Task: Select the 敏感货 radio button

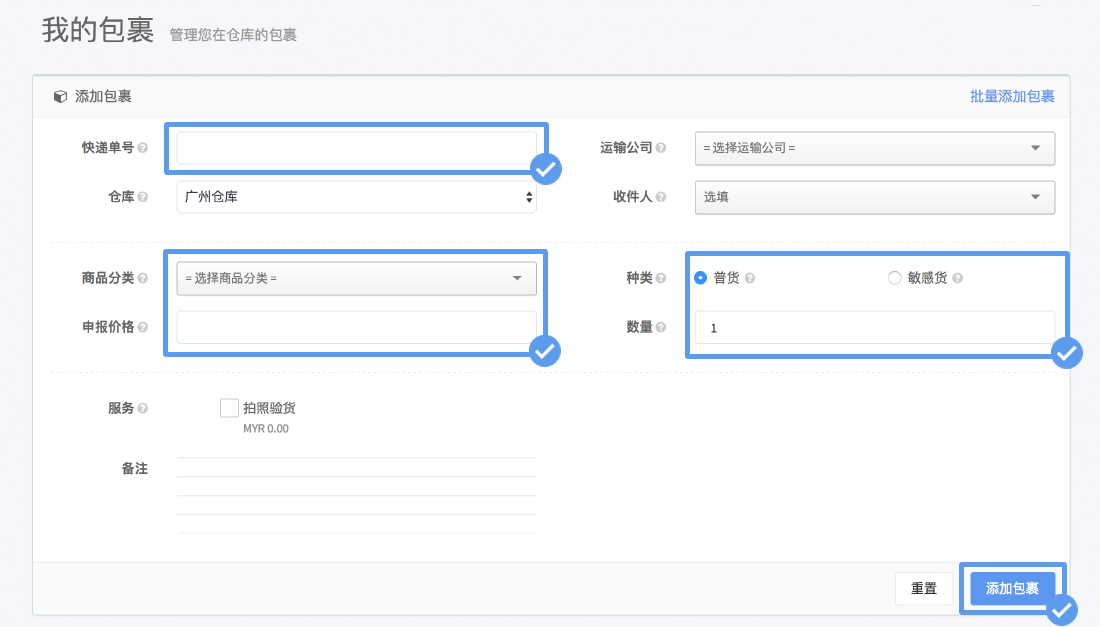Action: coord(894,278)
